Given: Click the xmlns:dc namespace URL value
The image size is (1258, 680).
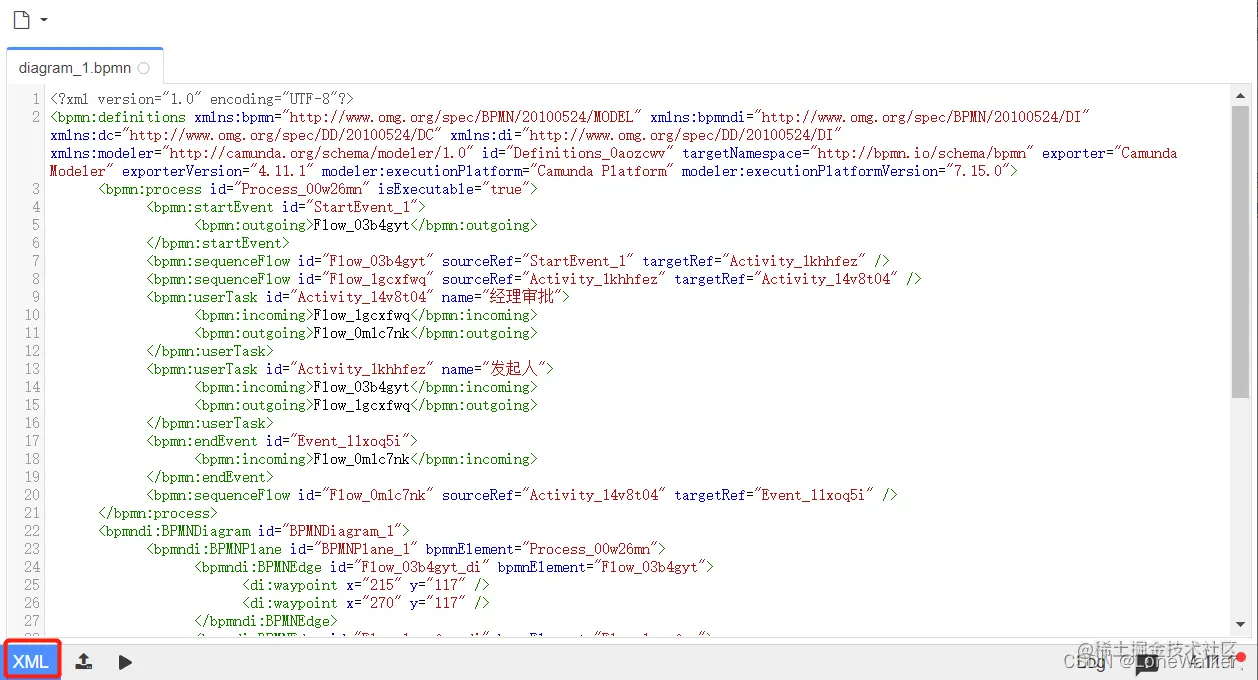Looking at the screenshot, I should coord(282,135).
